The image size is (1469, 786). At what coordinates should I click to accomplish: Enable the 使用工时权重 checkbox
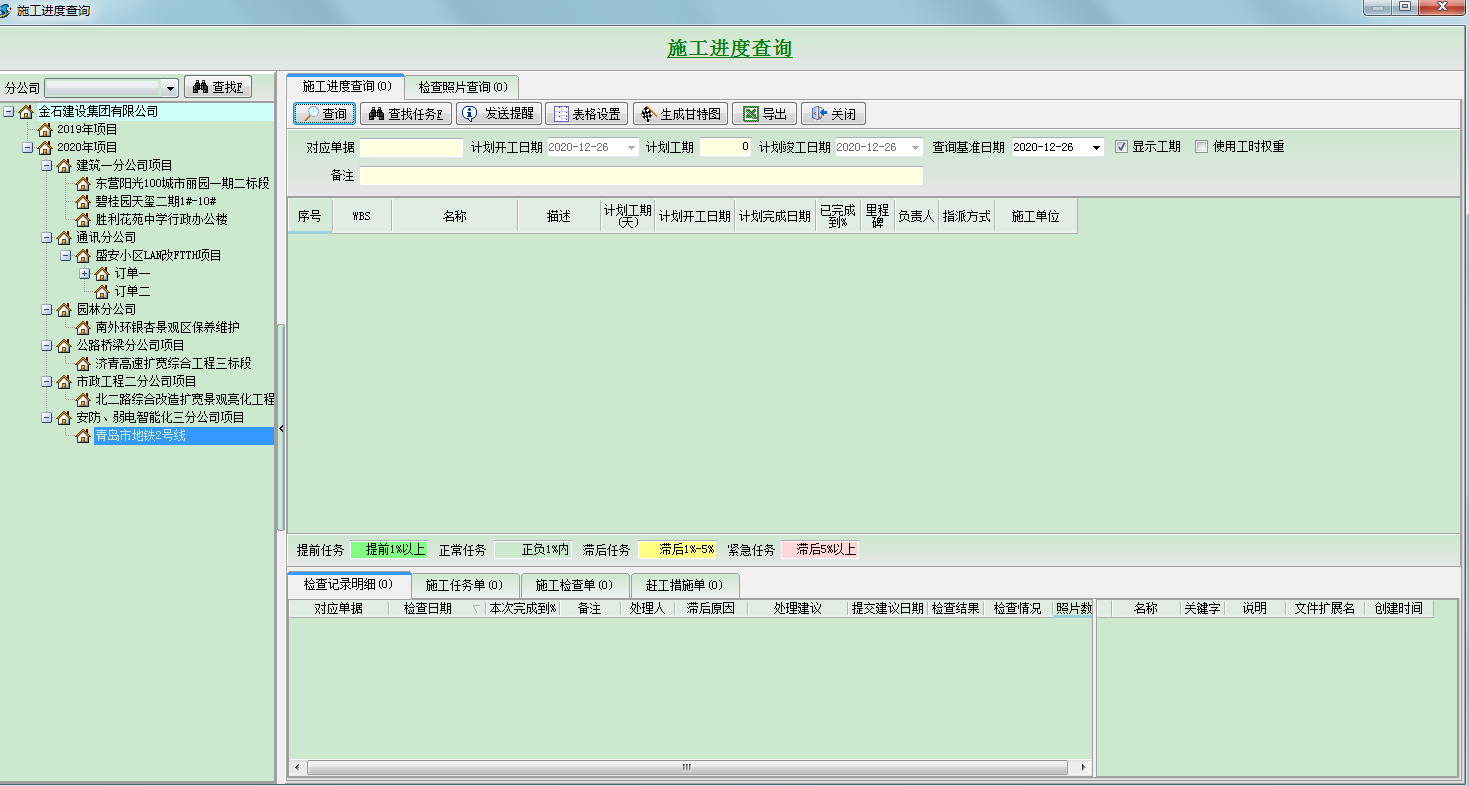point(1201,147)
